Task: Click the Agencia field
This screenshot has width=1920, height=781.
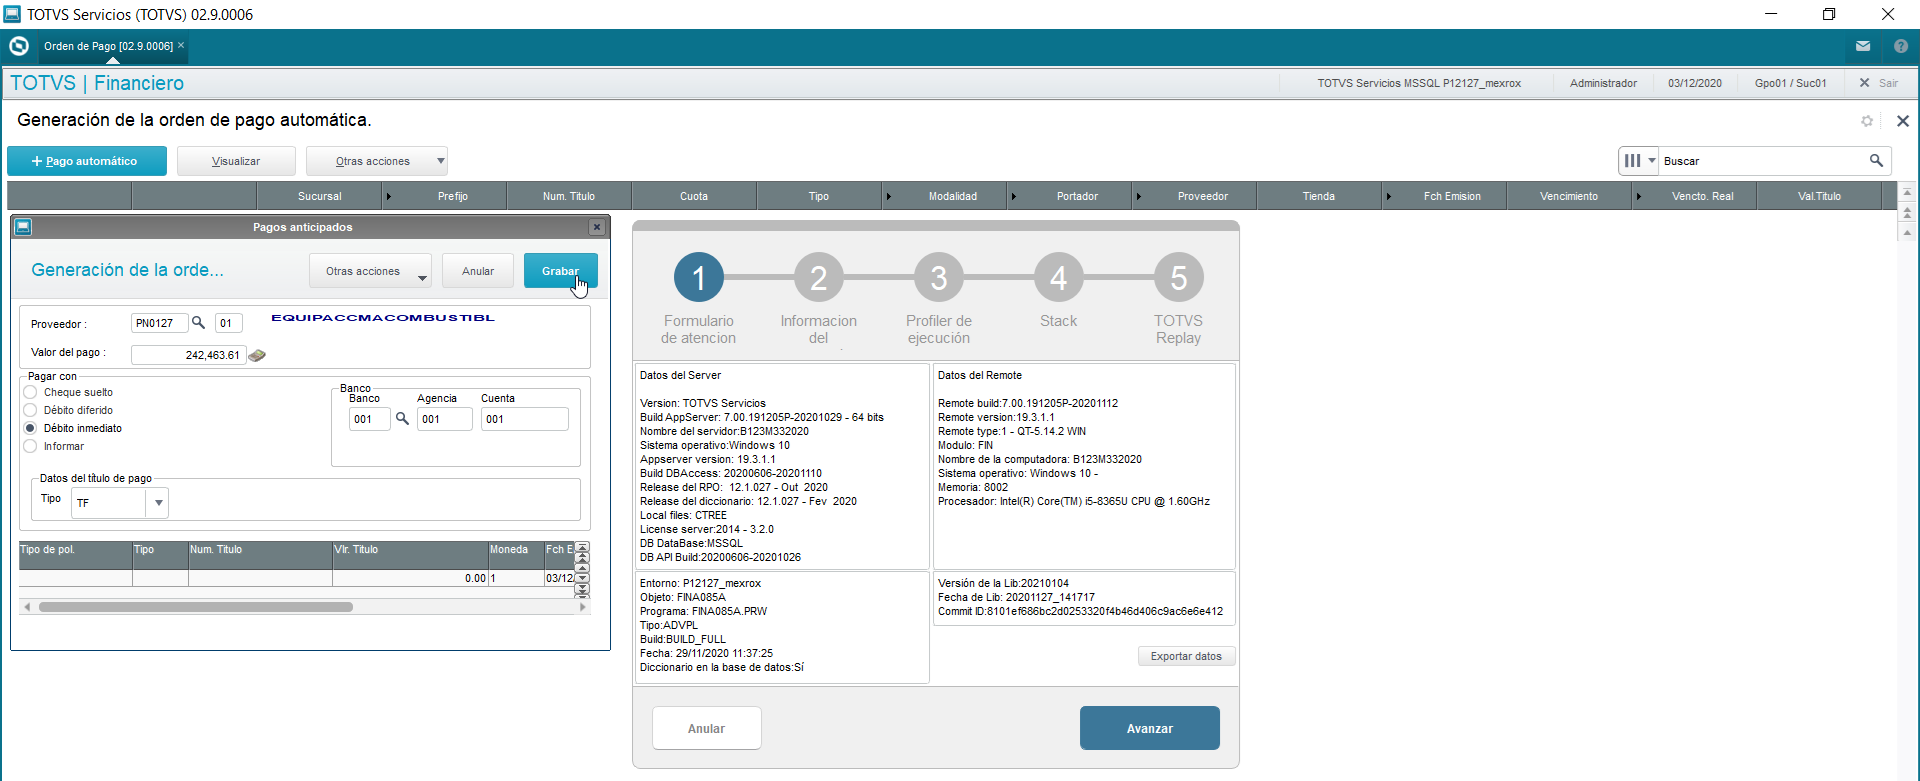Action: (x=445, y=419)
